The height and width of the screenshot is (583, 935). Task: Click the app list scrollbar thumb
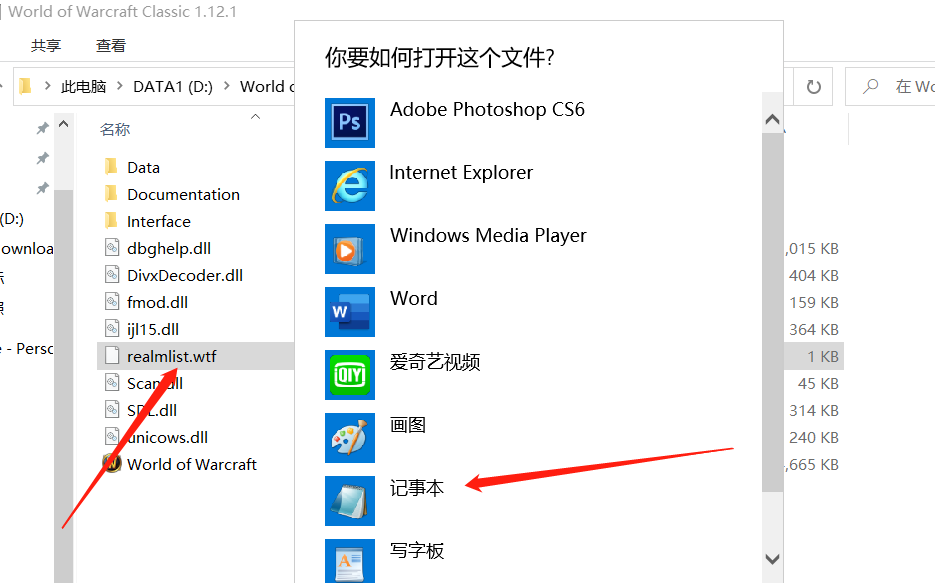tap(772, 312)
